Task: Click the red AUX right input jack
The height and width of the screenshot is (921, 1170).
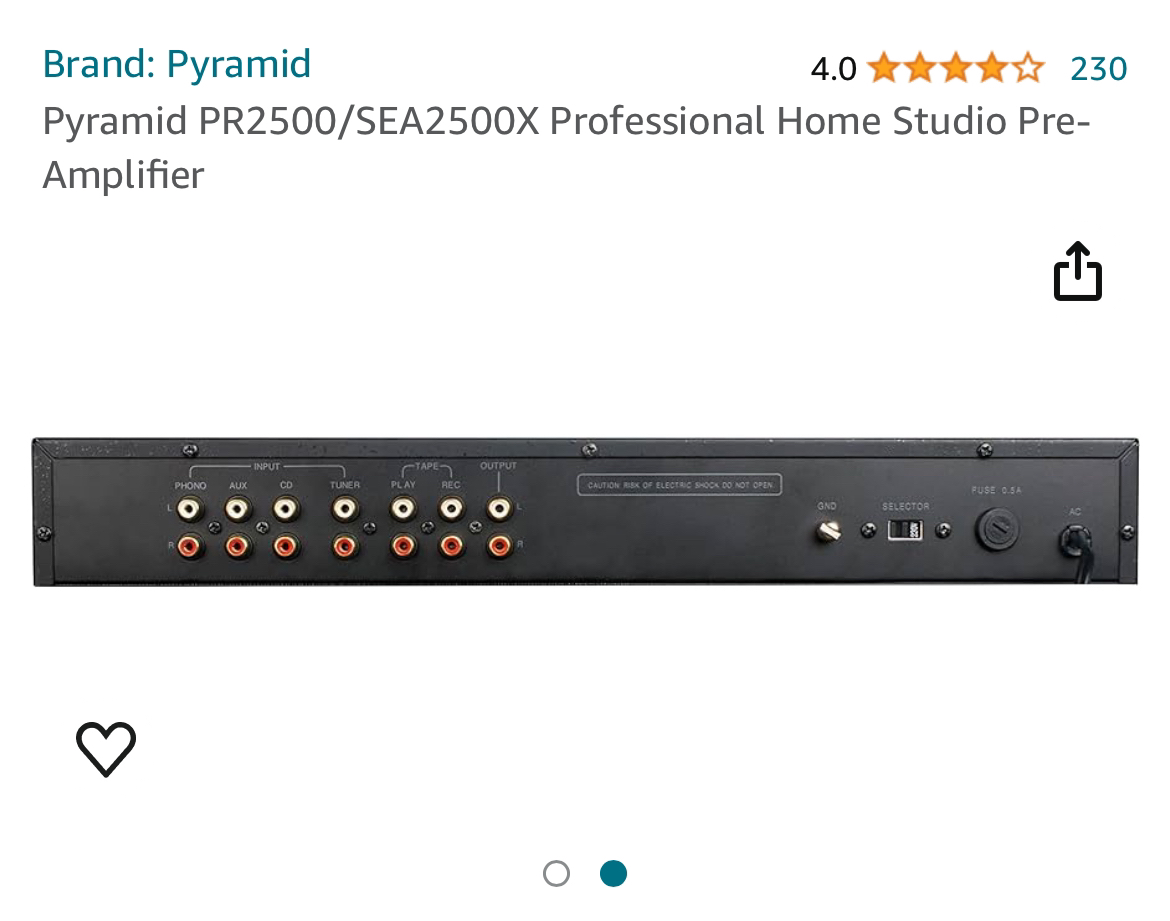Action: (237, 546)
